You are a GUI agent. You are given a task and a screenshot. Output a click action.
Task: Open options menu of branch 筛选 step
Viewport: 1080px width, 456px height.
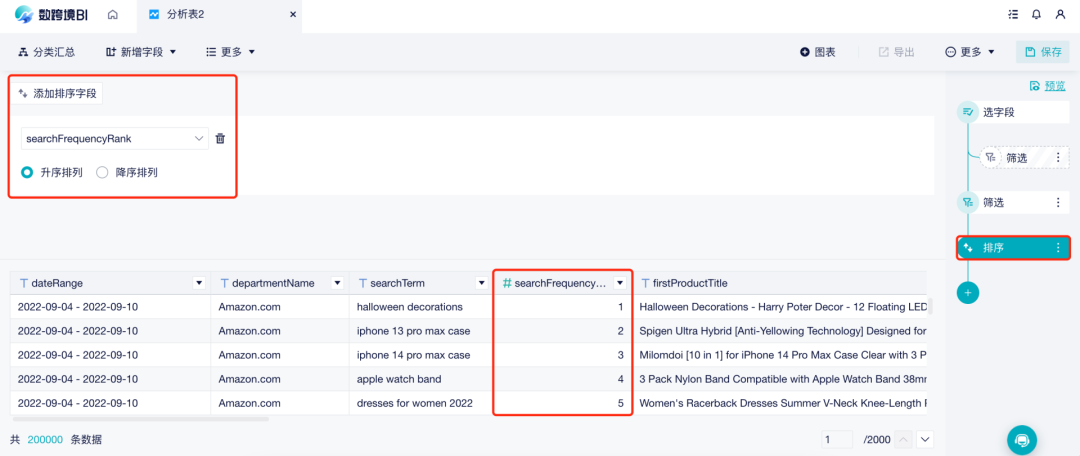tap(1059, 158)
